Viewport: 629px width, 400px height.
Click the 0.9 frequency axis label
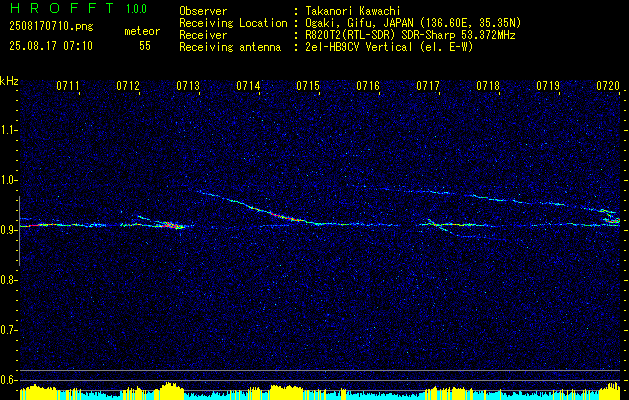[x=8, y=230]
